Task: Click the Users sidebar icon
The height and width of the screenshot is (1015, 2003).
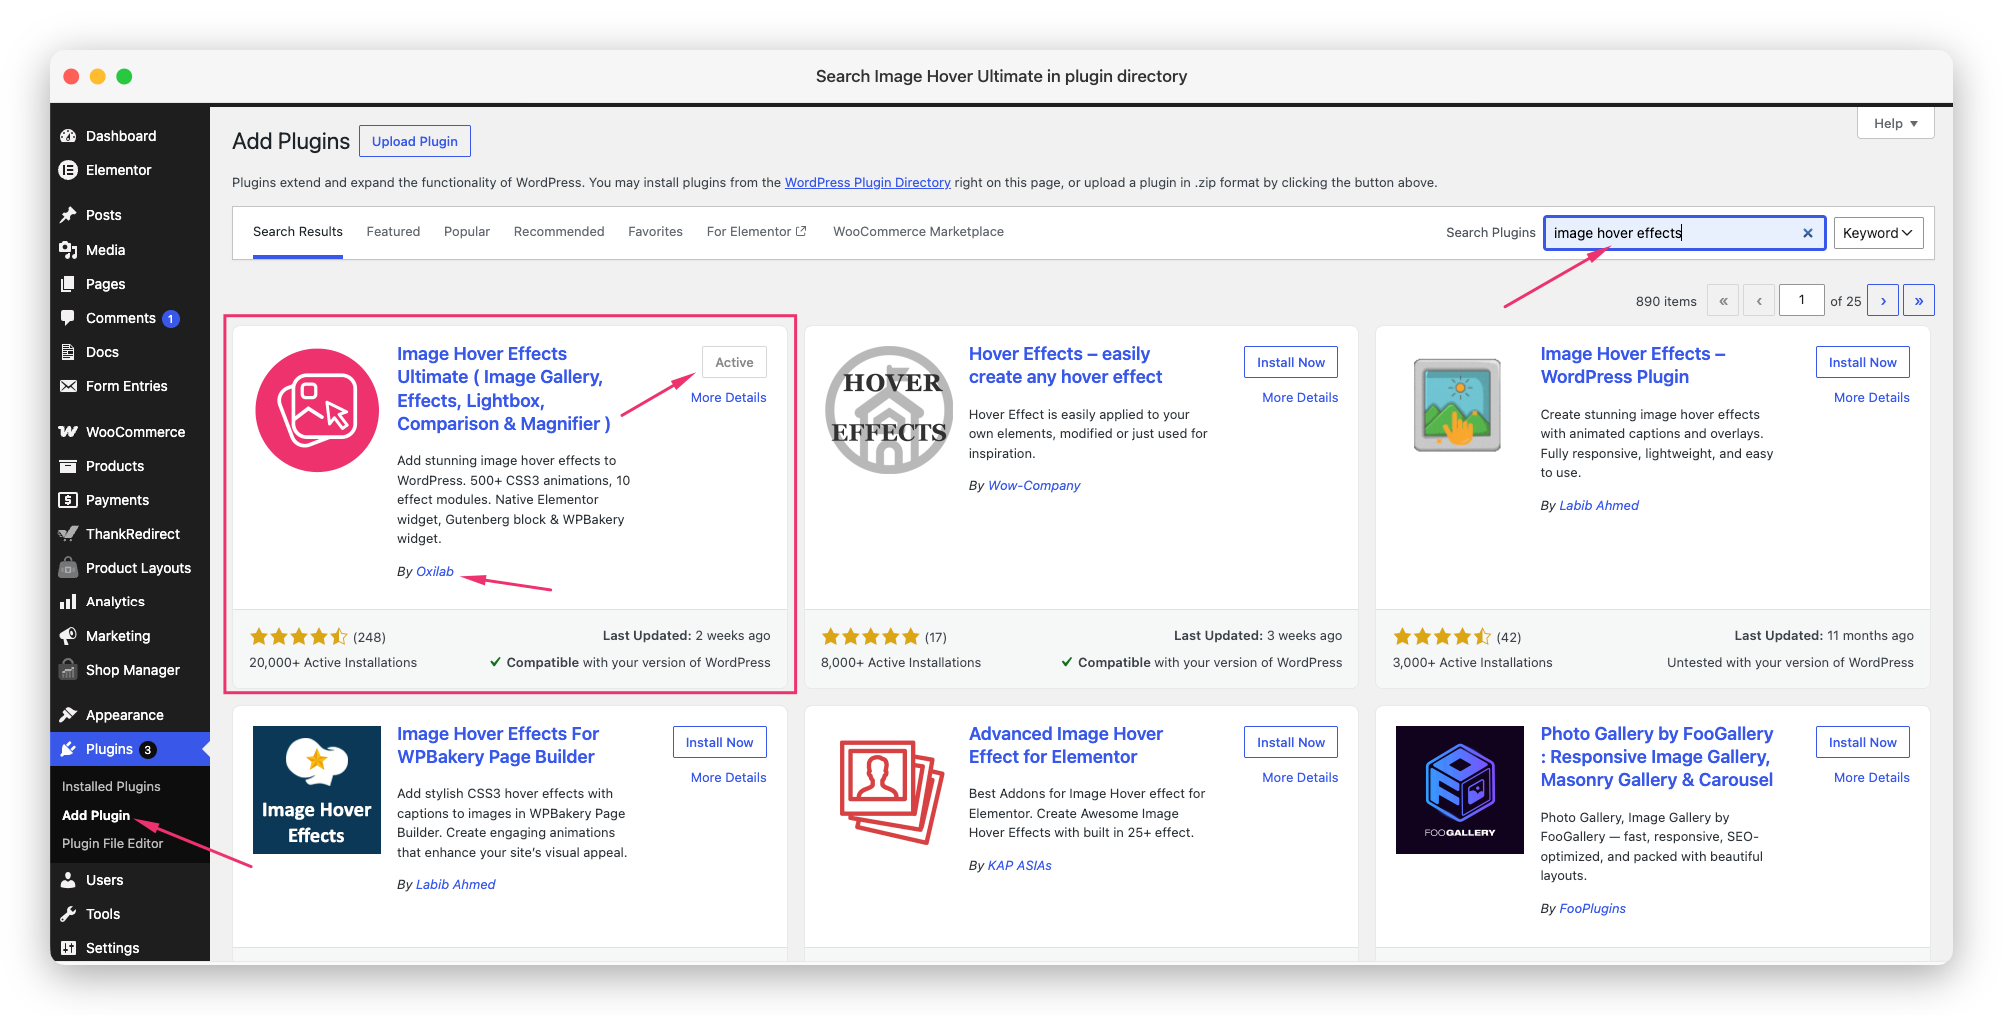Action: click(x=68, y=880)
